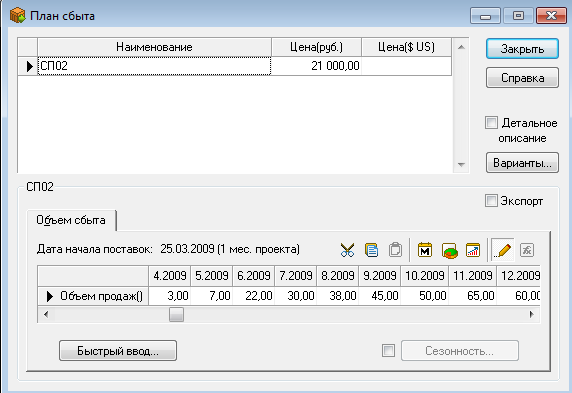The height and width of the screenshot is (393, 572).
Task: Click the Быстрый ввод... button
Action: (x=118, y=351)
